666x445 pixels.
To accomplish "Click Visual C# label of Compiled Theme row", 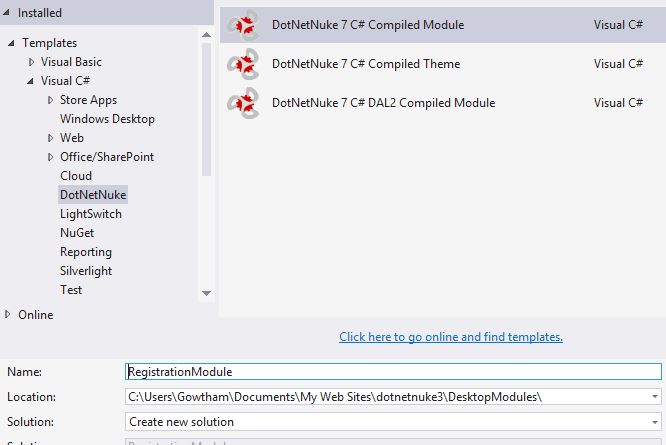I will (x=618, y=64).
